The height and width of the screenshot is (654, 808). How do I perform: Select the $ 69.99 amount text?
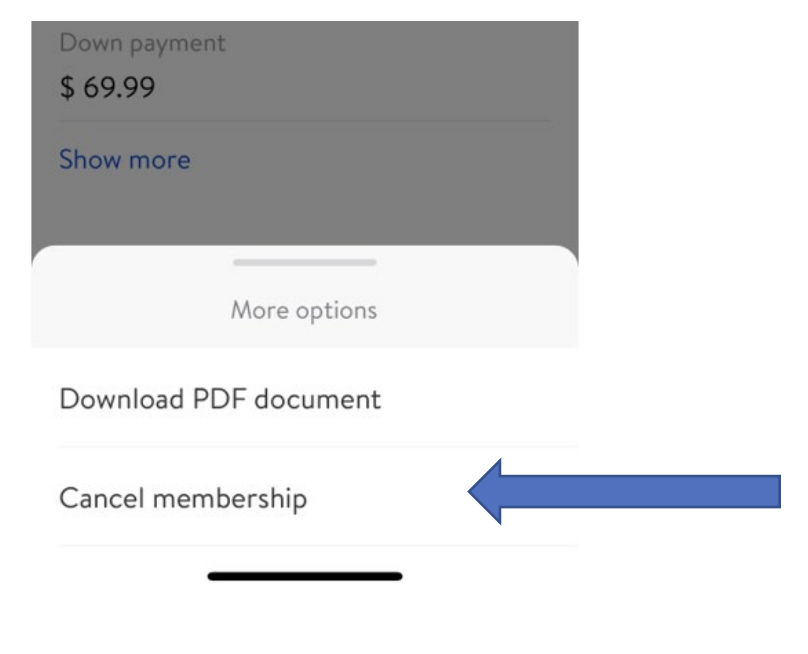point(106,86)
